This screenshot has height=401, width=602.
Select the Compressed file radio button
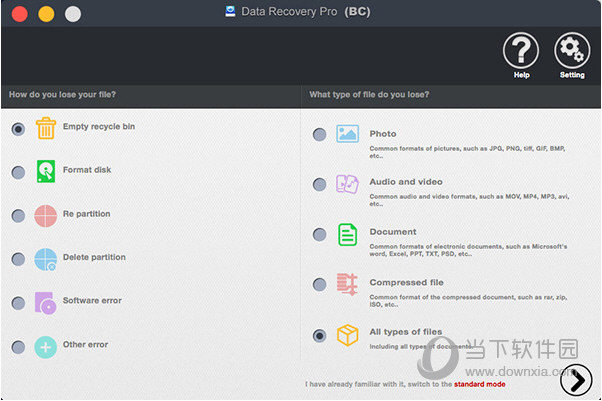tap(319, 285)
